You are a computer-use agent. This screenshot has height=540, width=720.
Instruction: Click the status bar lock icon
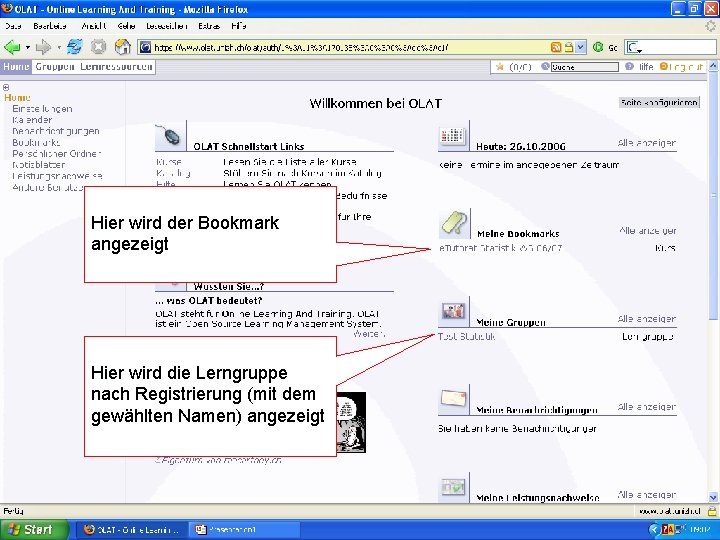(712, 511)
